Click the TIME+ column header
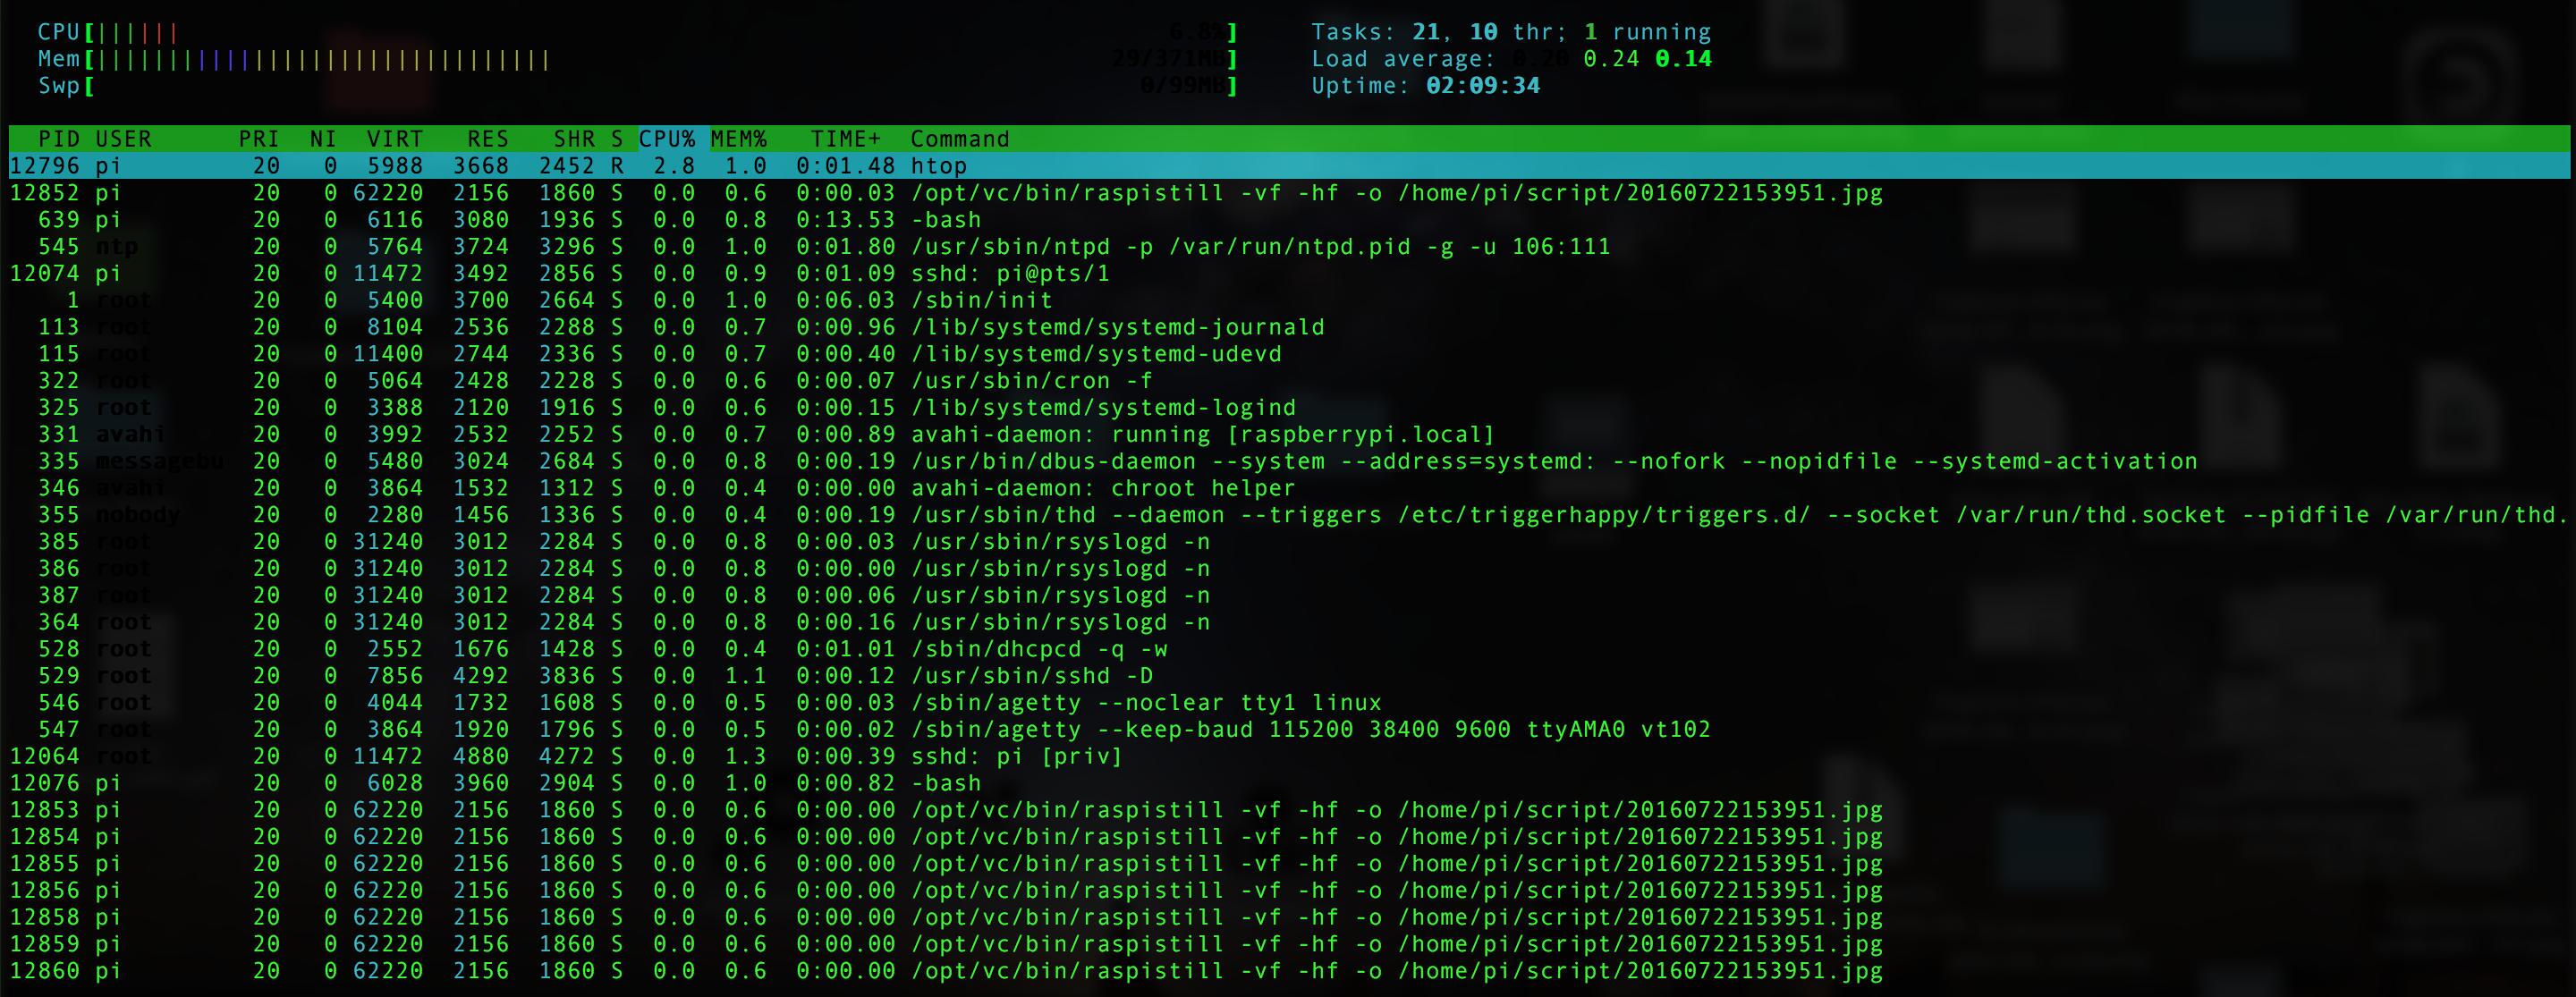2576x997 pixels. click(845, 139)
